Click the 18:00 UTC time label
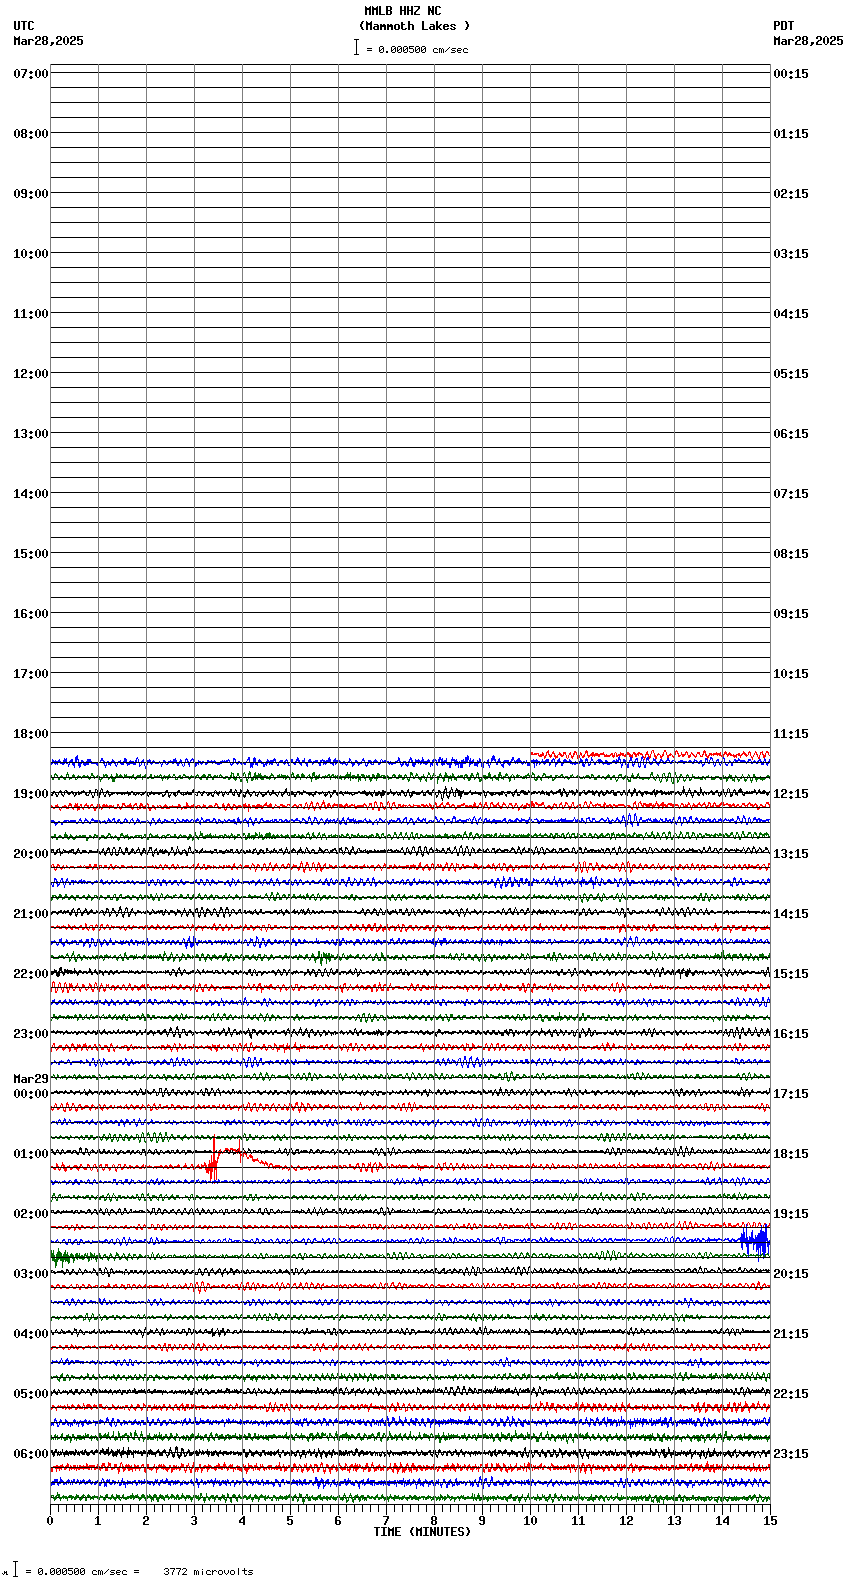This screenshot has width=850, height=1584. [x=31, y=734]
